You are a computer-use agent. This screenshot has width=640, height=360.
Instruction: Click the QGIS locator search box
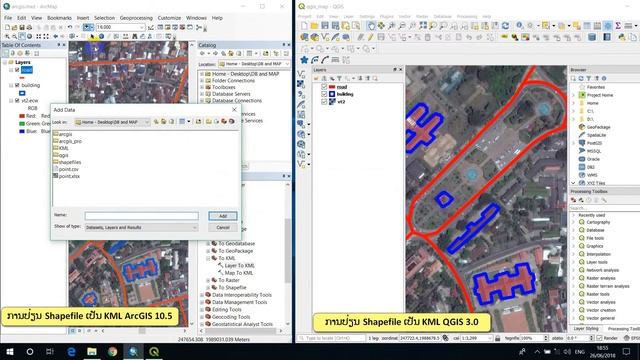coord(331,338)
